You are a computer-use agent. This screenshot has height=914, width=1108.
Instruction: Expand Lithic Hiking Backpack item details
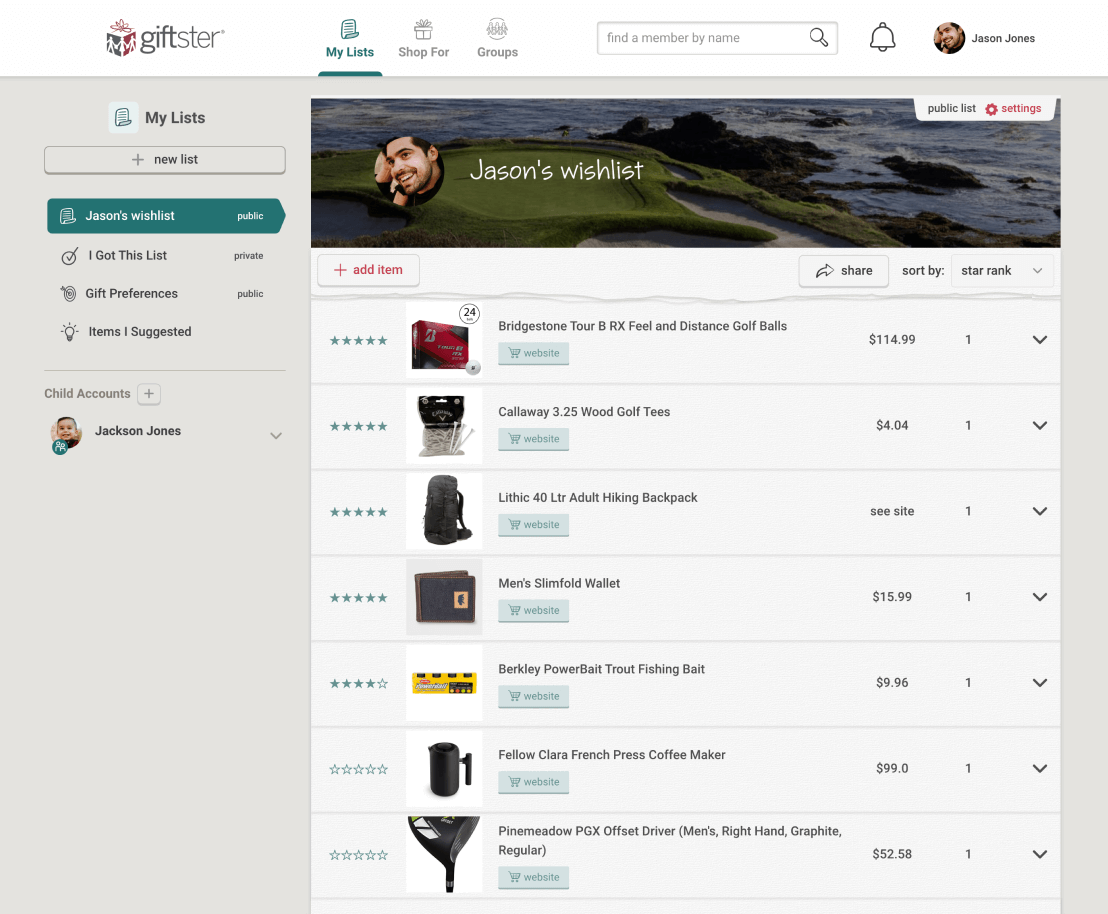tap(1039, 511)
